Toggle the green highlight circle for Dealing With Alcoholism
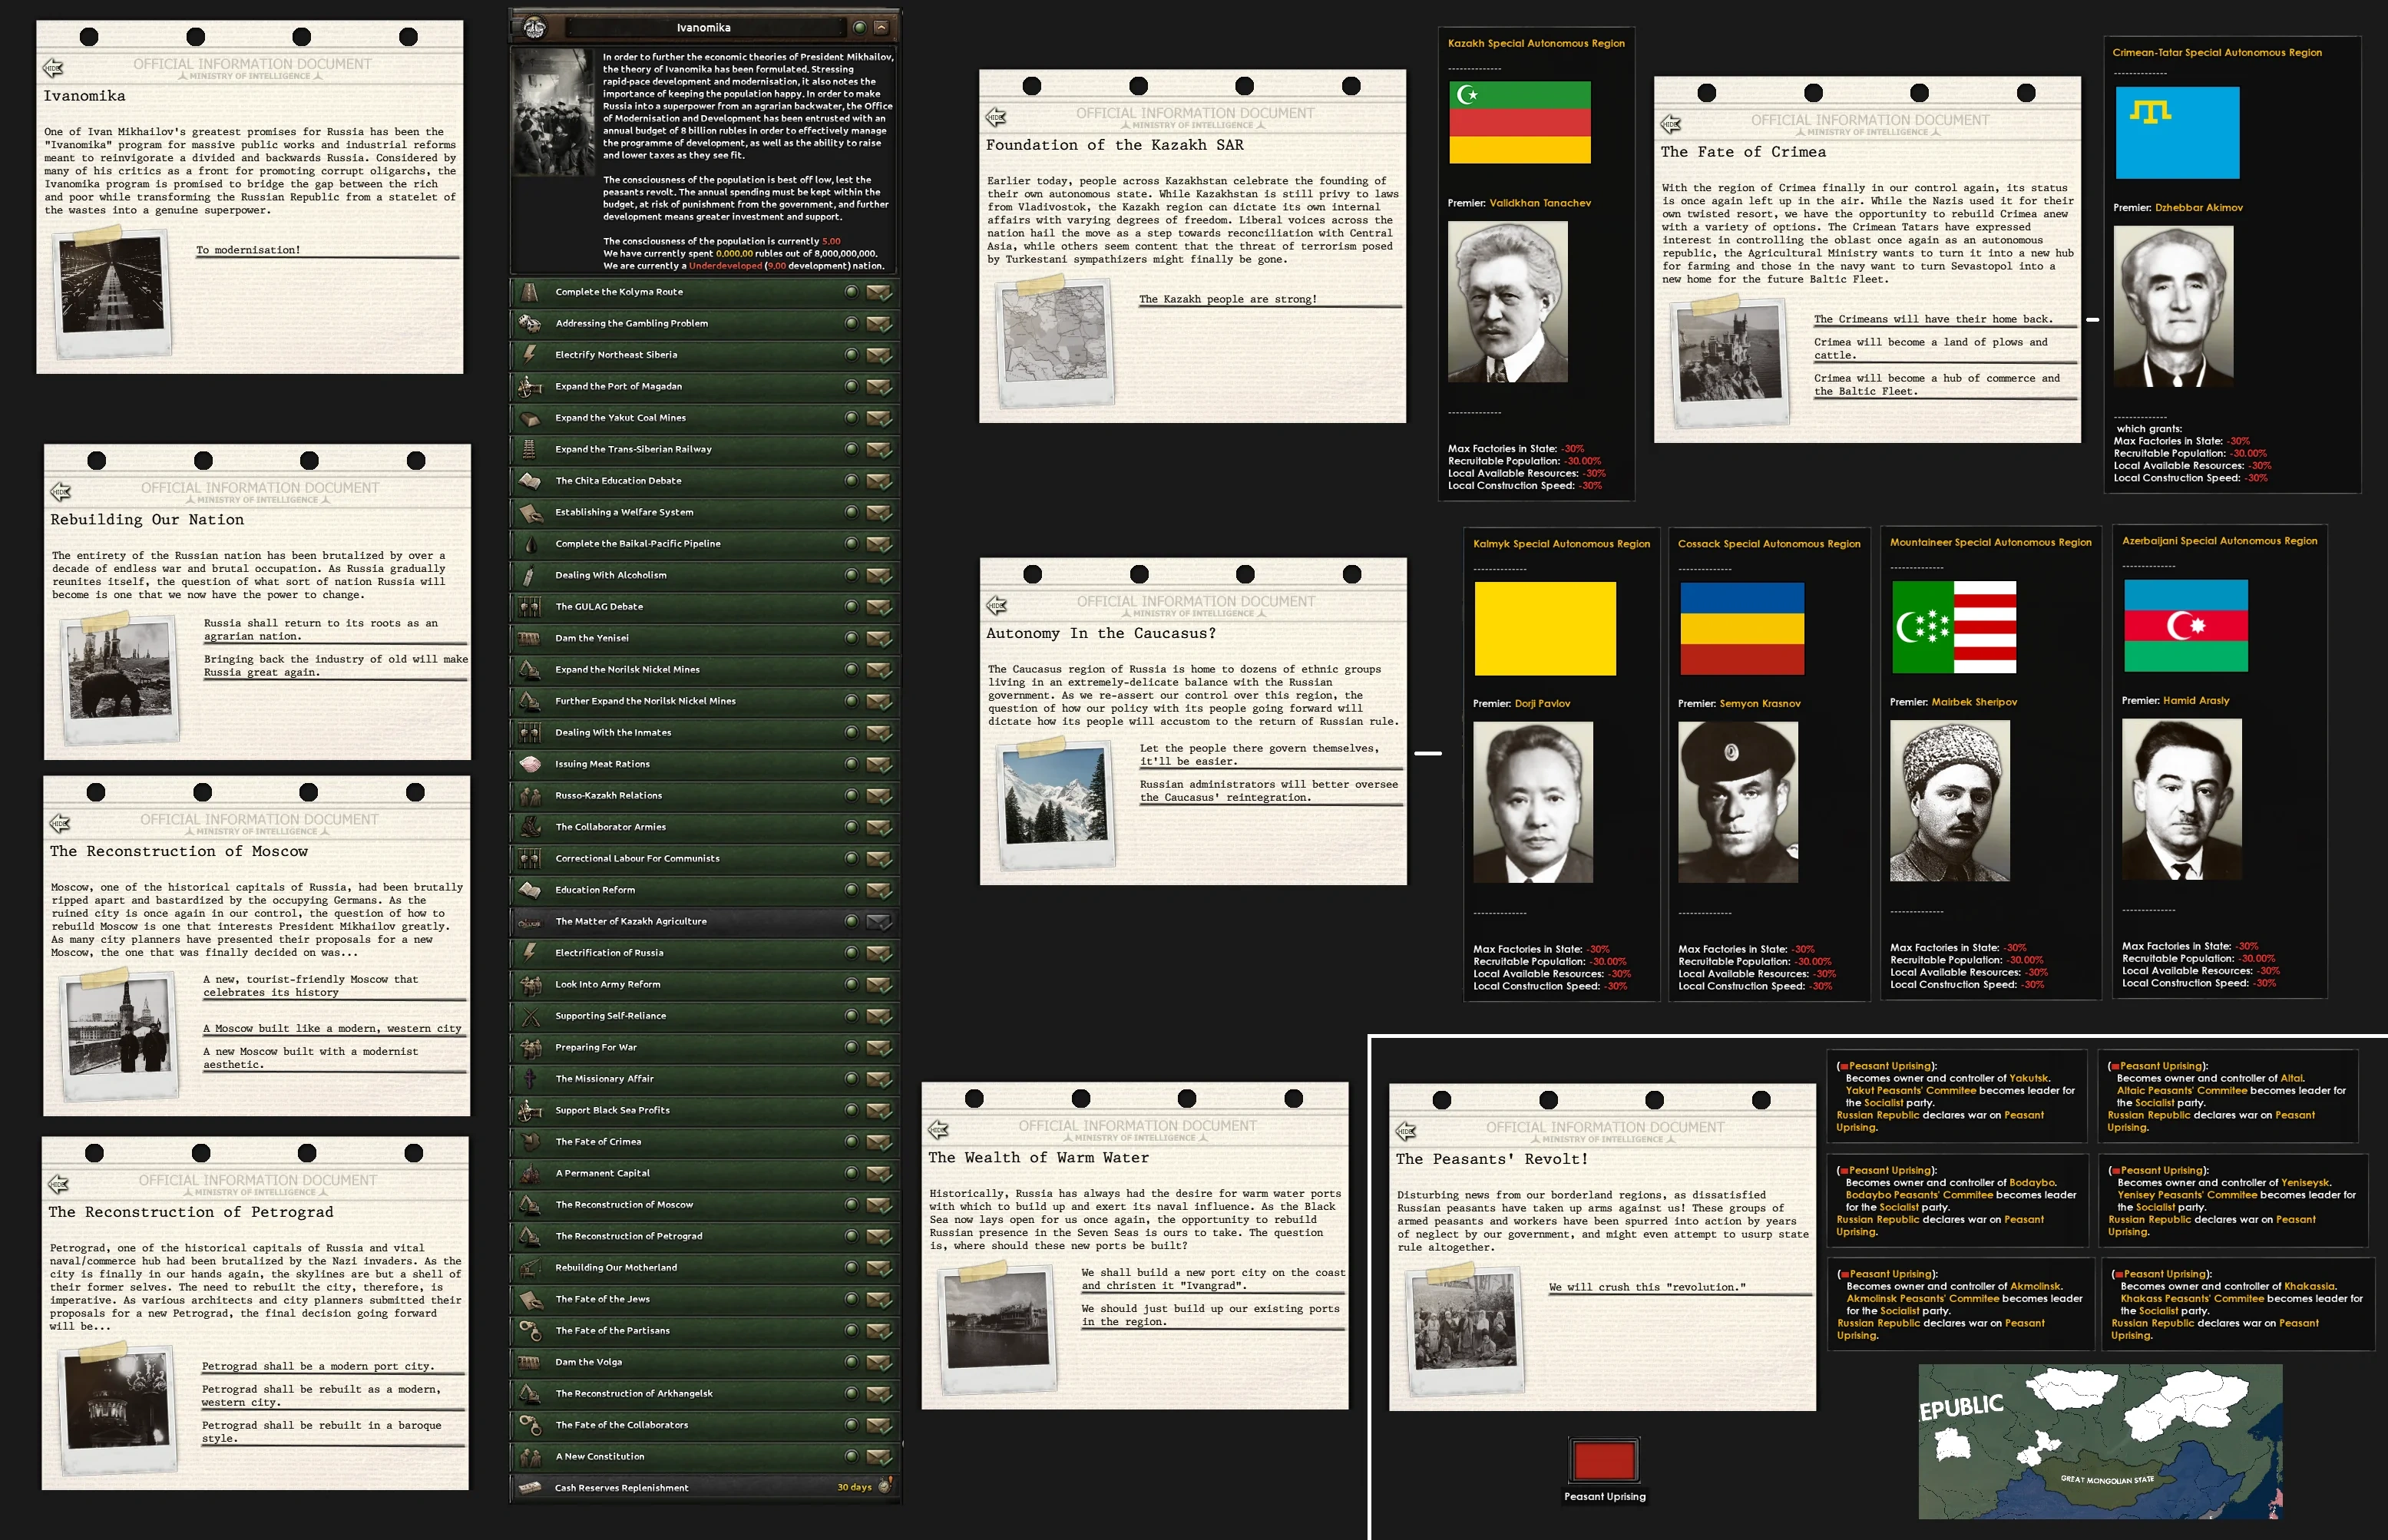 click(851, 575)
